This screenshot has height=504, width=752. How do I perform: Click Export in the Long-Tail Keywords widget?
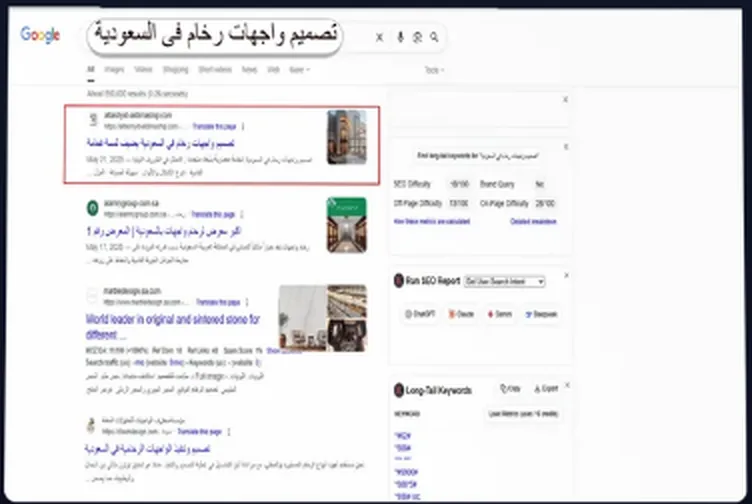(546, 388)
